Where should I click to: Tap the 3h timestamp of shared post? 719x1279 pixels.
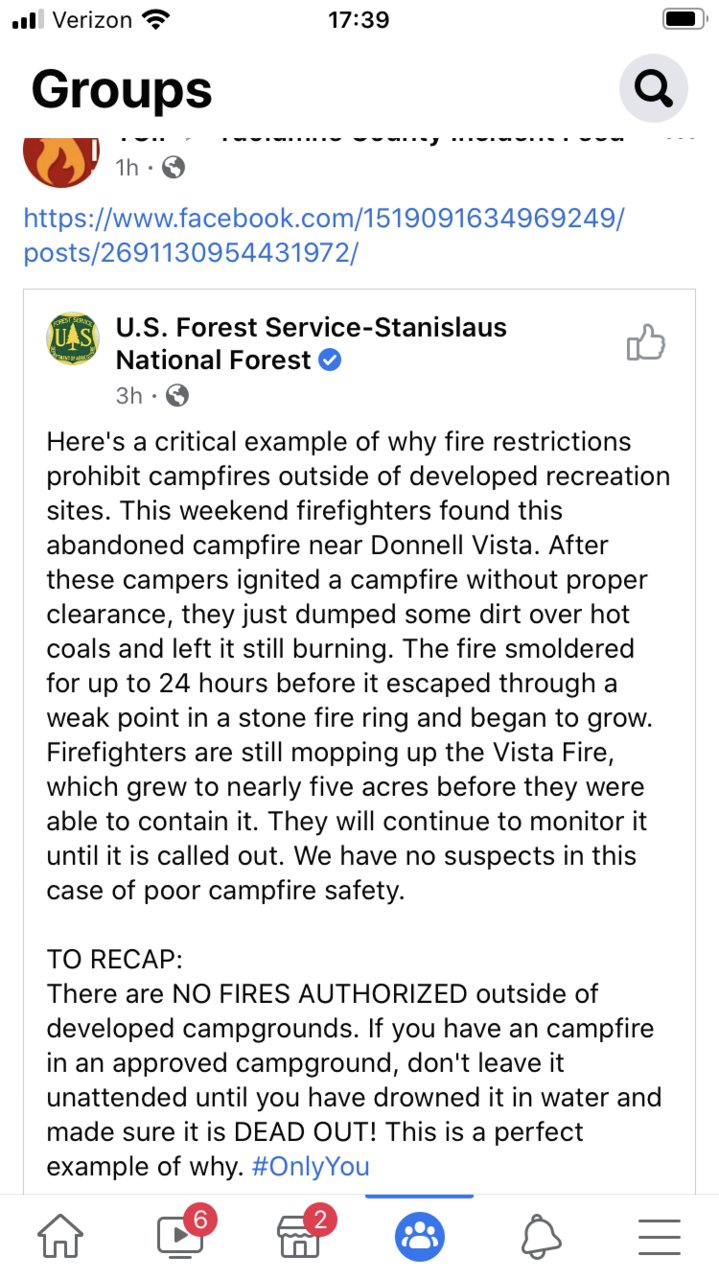coord(129,396)
